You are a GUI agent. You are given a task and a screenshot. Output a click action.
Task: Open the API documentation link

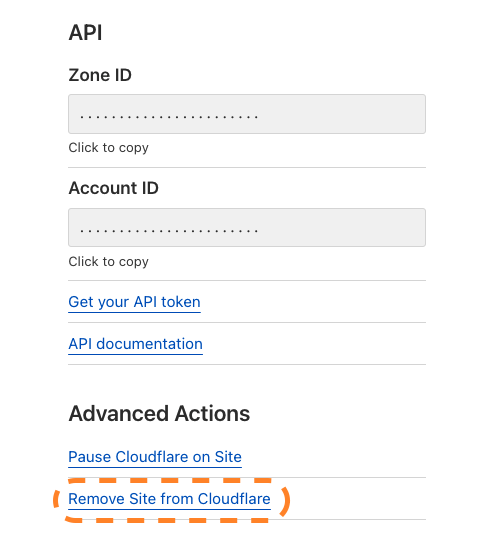(x=135, y=344)
